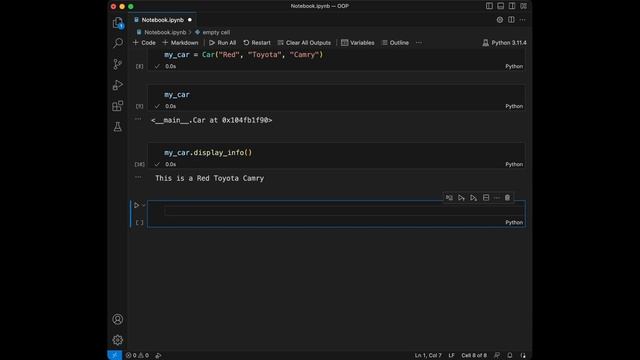Open the Source Control view
This screenshot has width=640, height=360.
tap(118, 64)
